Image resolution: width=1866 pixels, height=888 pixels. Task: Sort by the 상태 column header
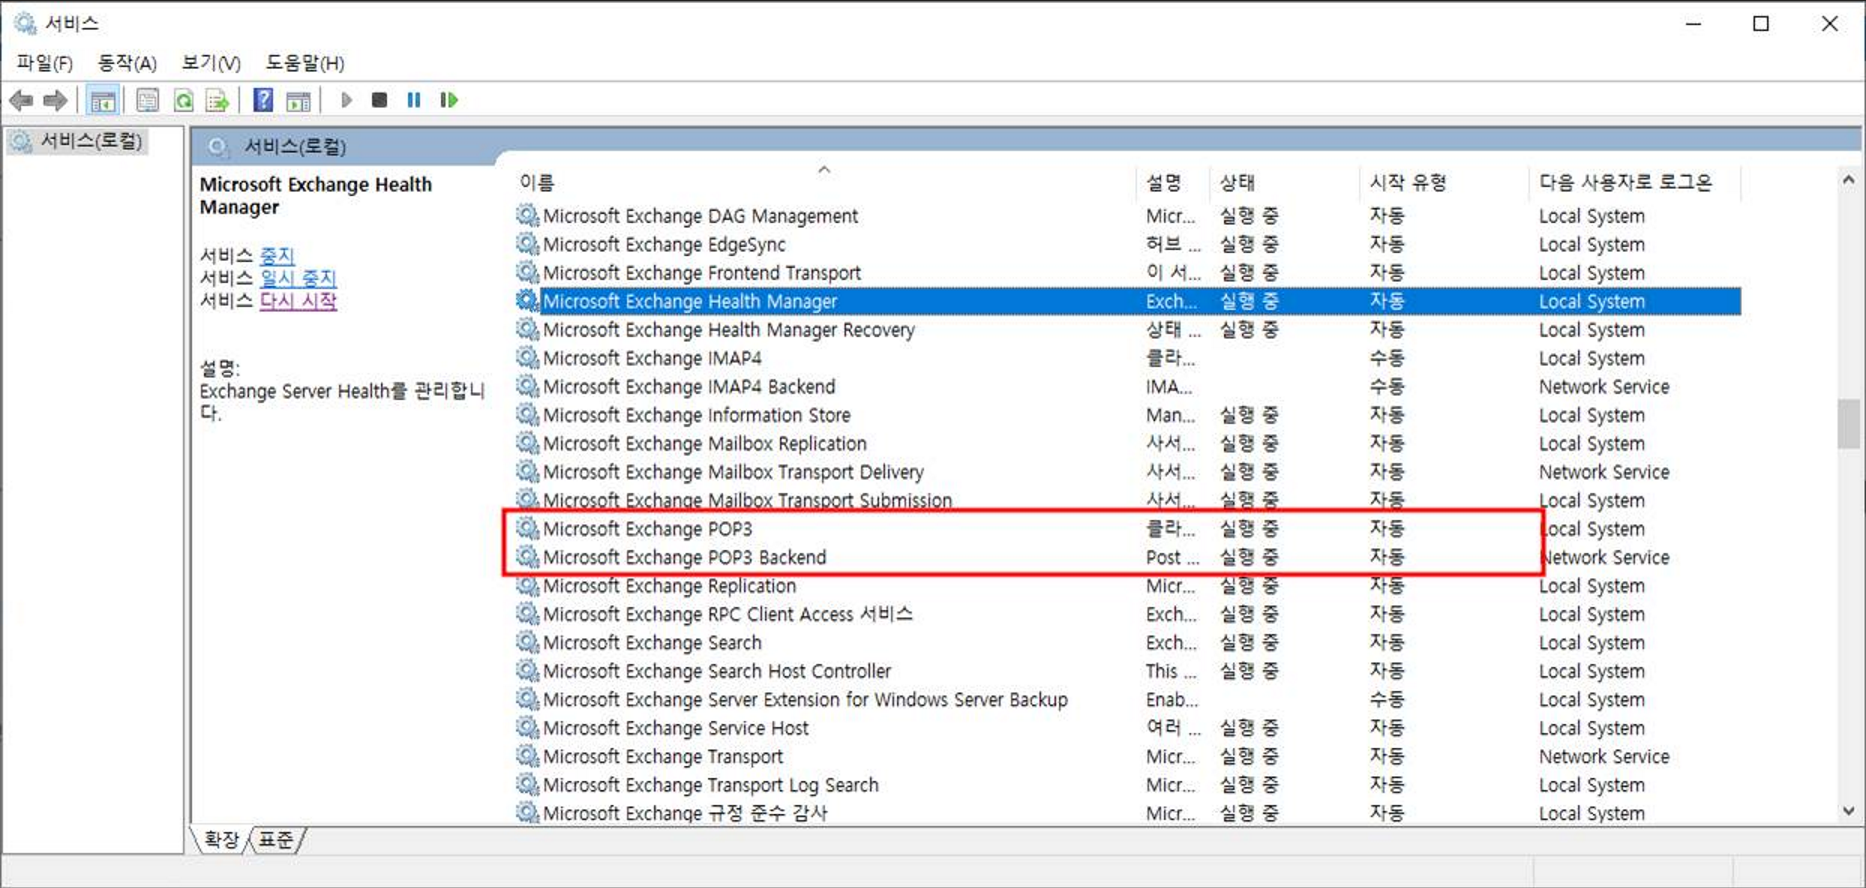click(1285, 182)
